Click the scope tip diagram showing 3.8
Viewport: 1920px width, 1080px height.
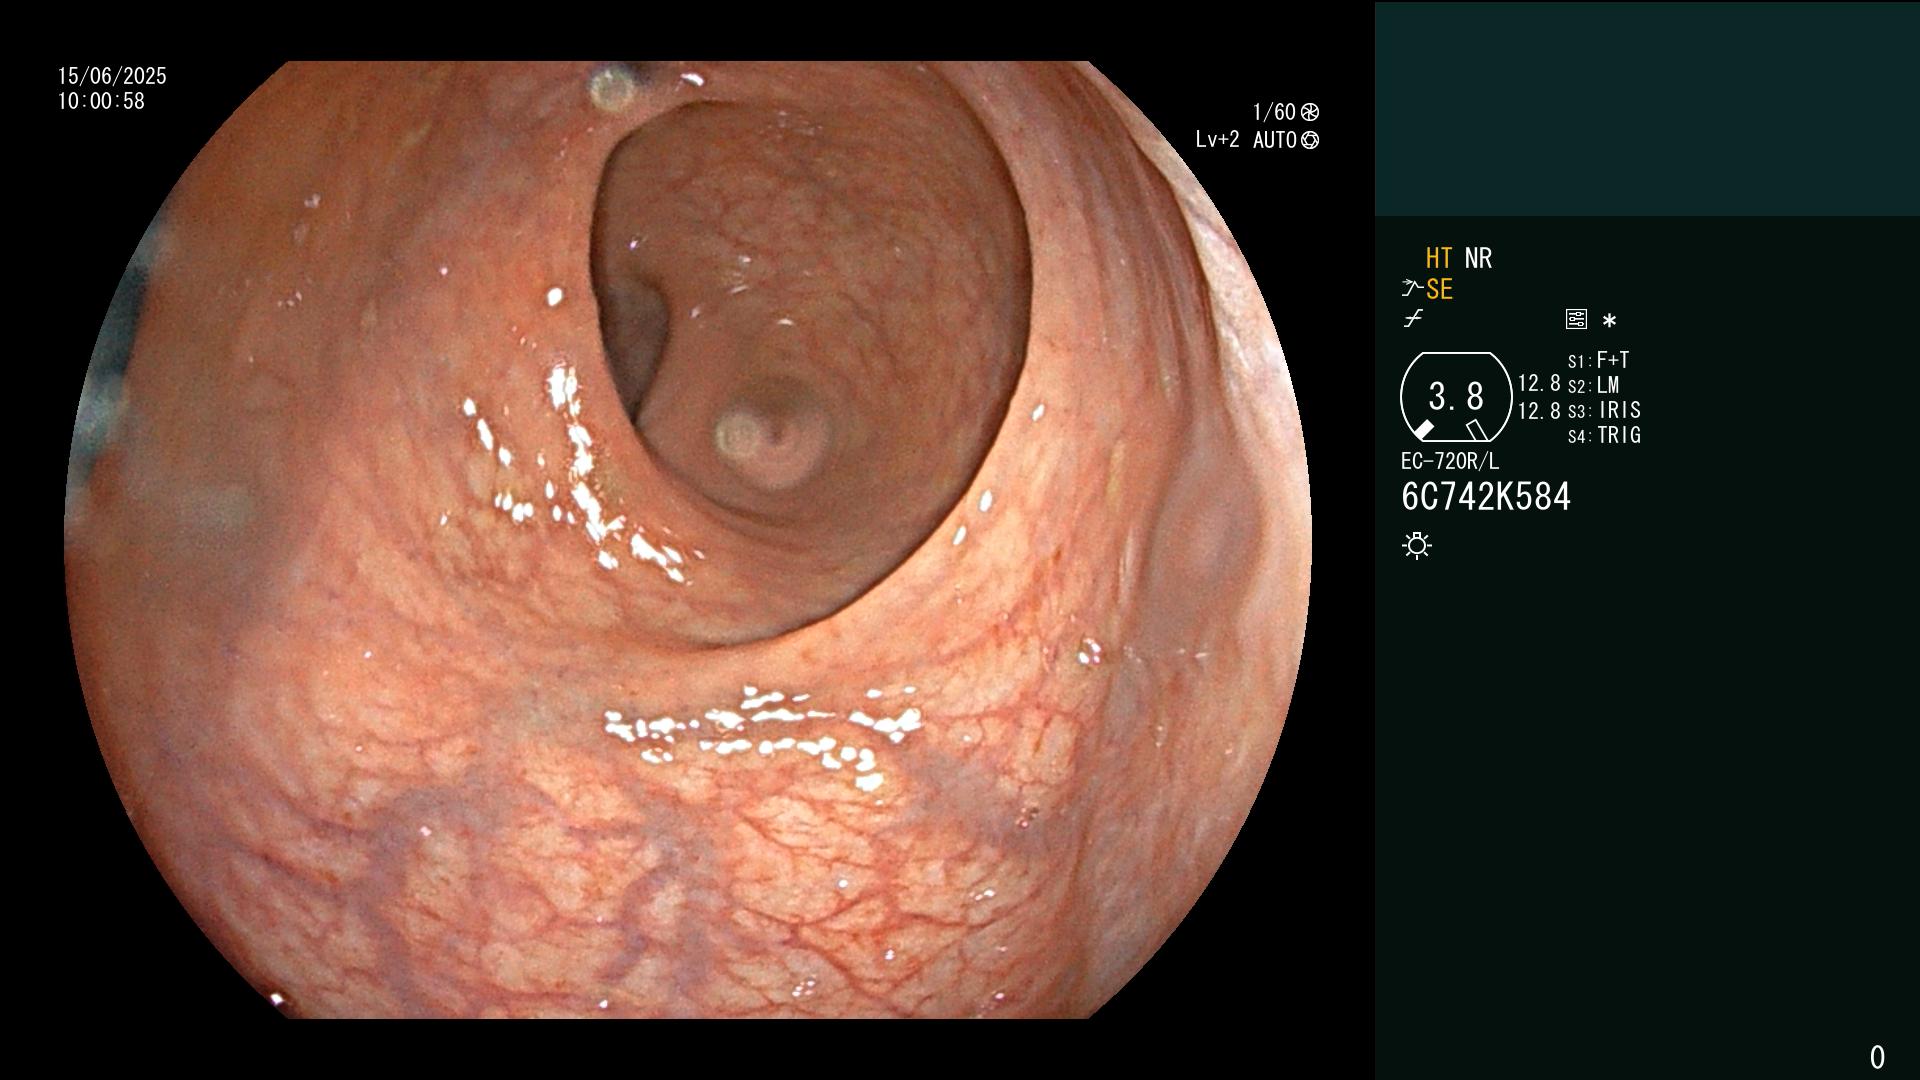[x=1456, y=397]
